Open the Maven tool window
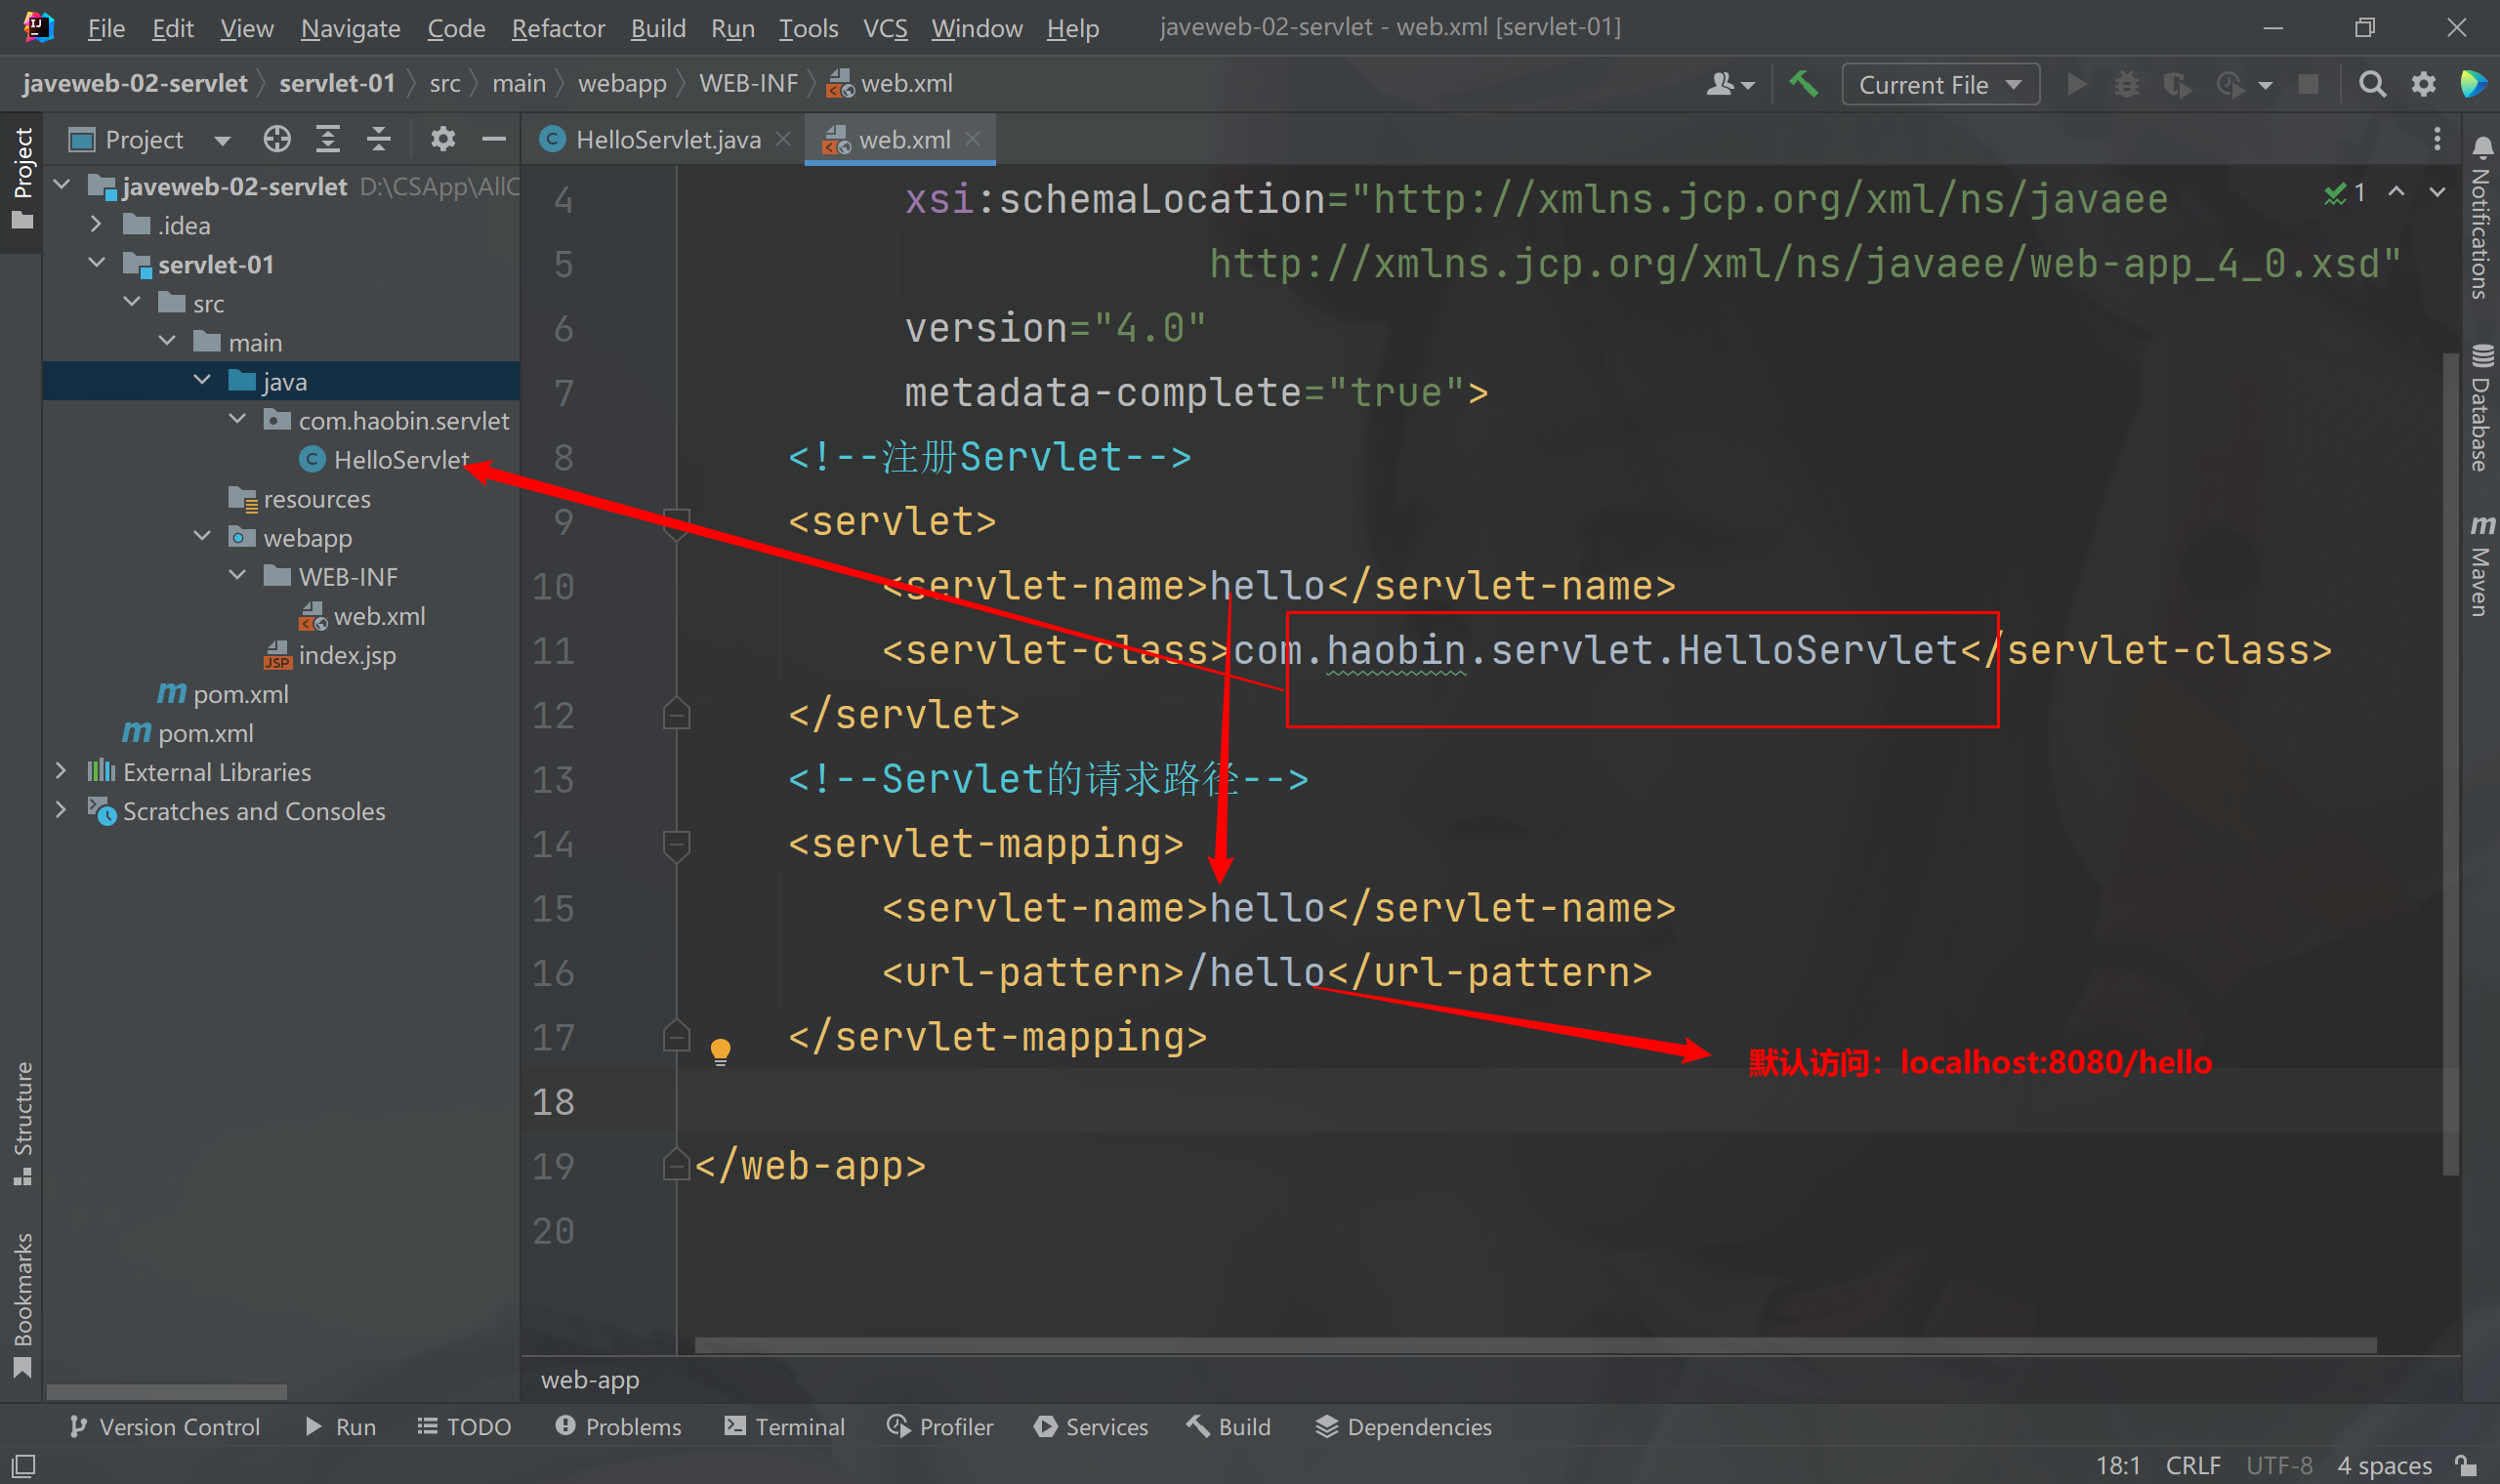The image size is (2500, 1484). pos(2481,565)
